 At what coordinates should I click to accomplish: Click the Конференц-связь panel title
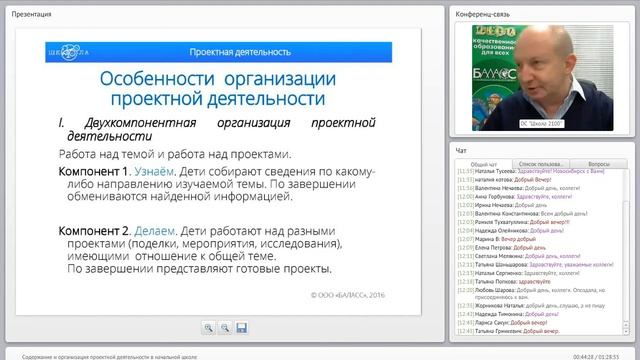coord(482,14)
